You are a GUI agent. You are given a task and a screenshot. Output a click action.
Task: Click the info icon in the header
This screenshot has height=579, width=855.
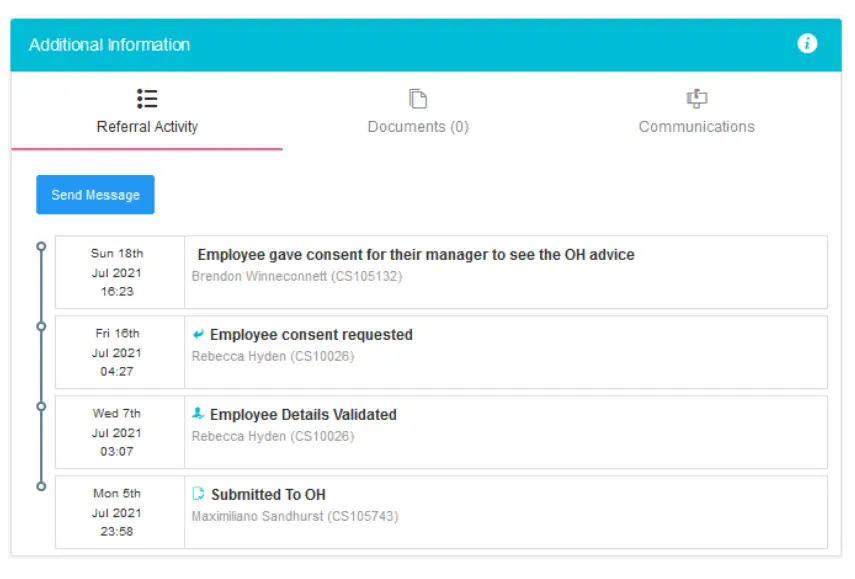tap(807, 44)
